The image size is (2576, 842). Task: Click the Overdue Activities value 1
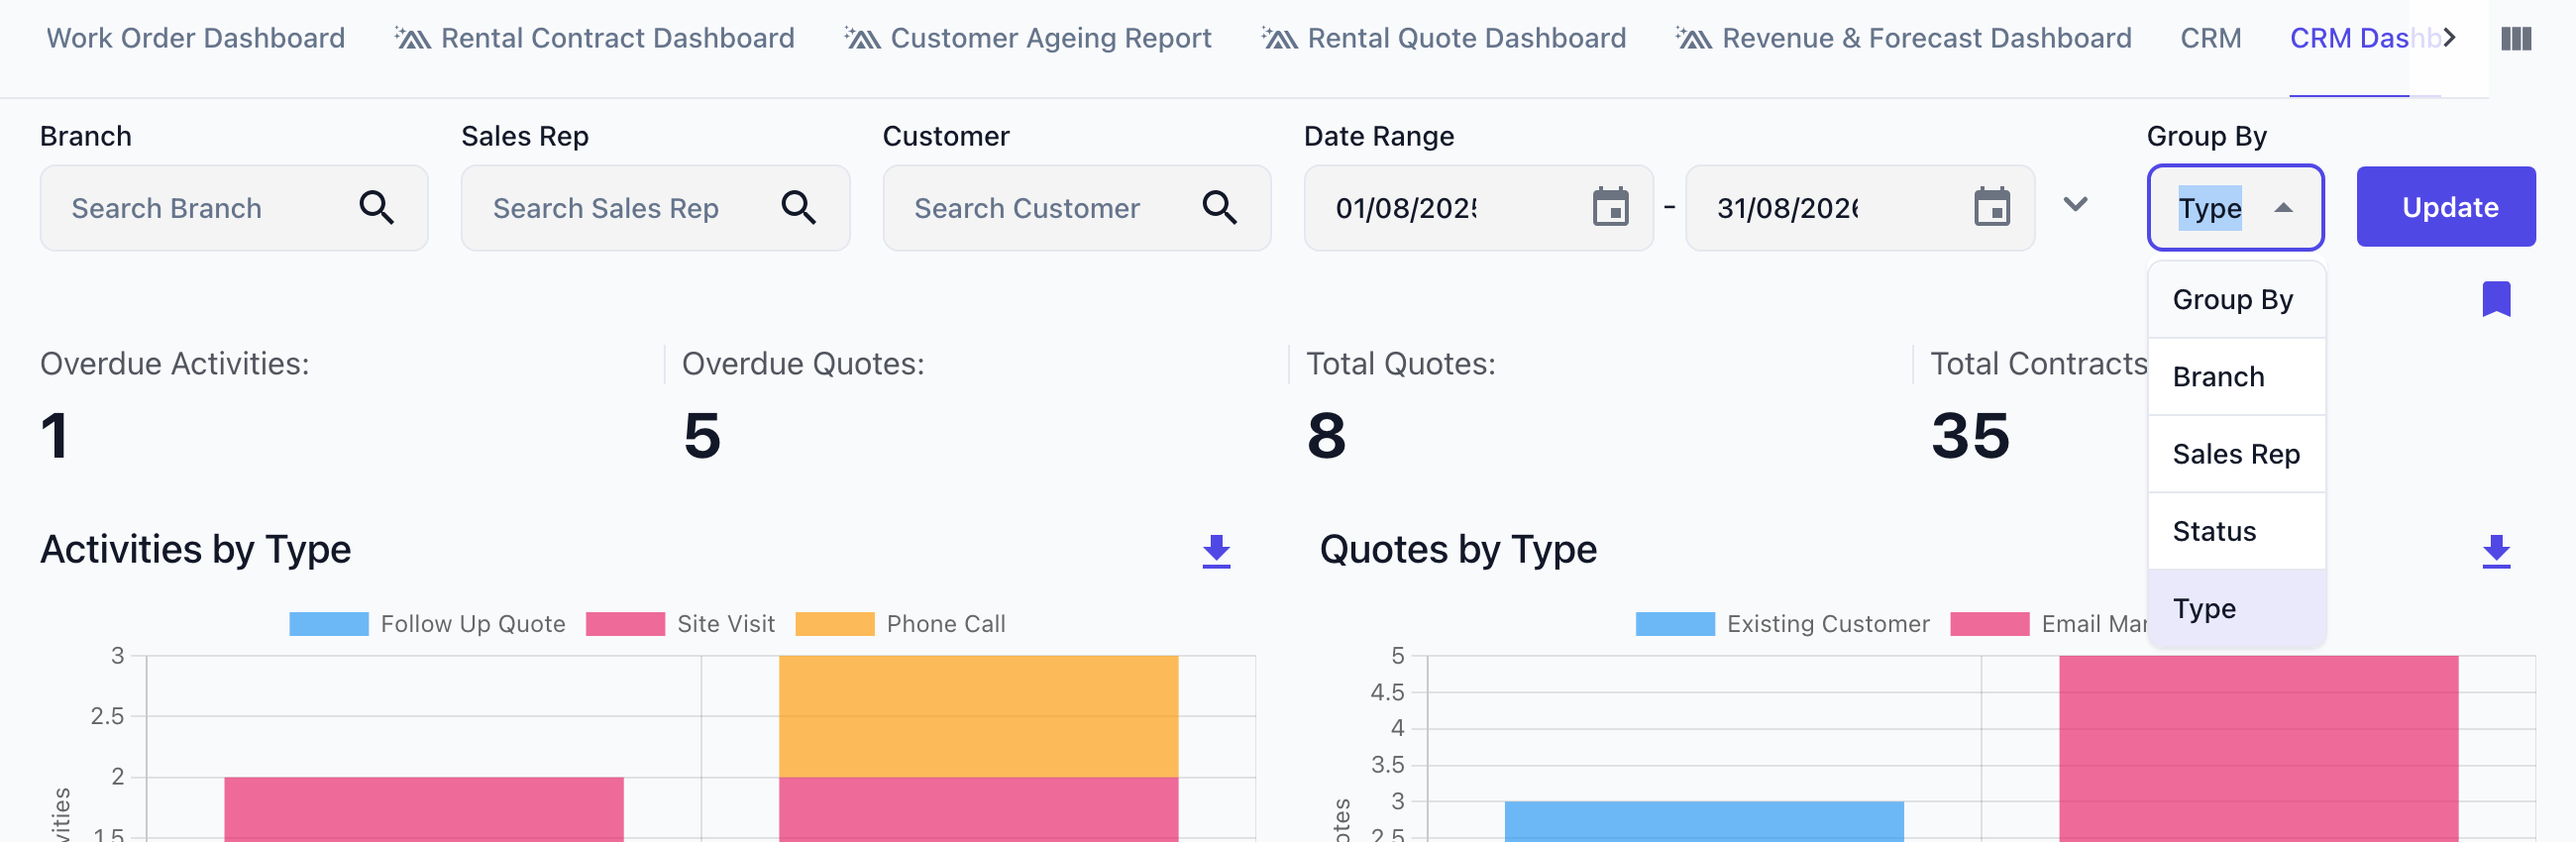[55, 436]
